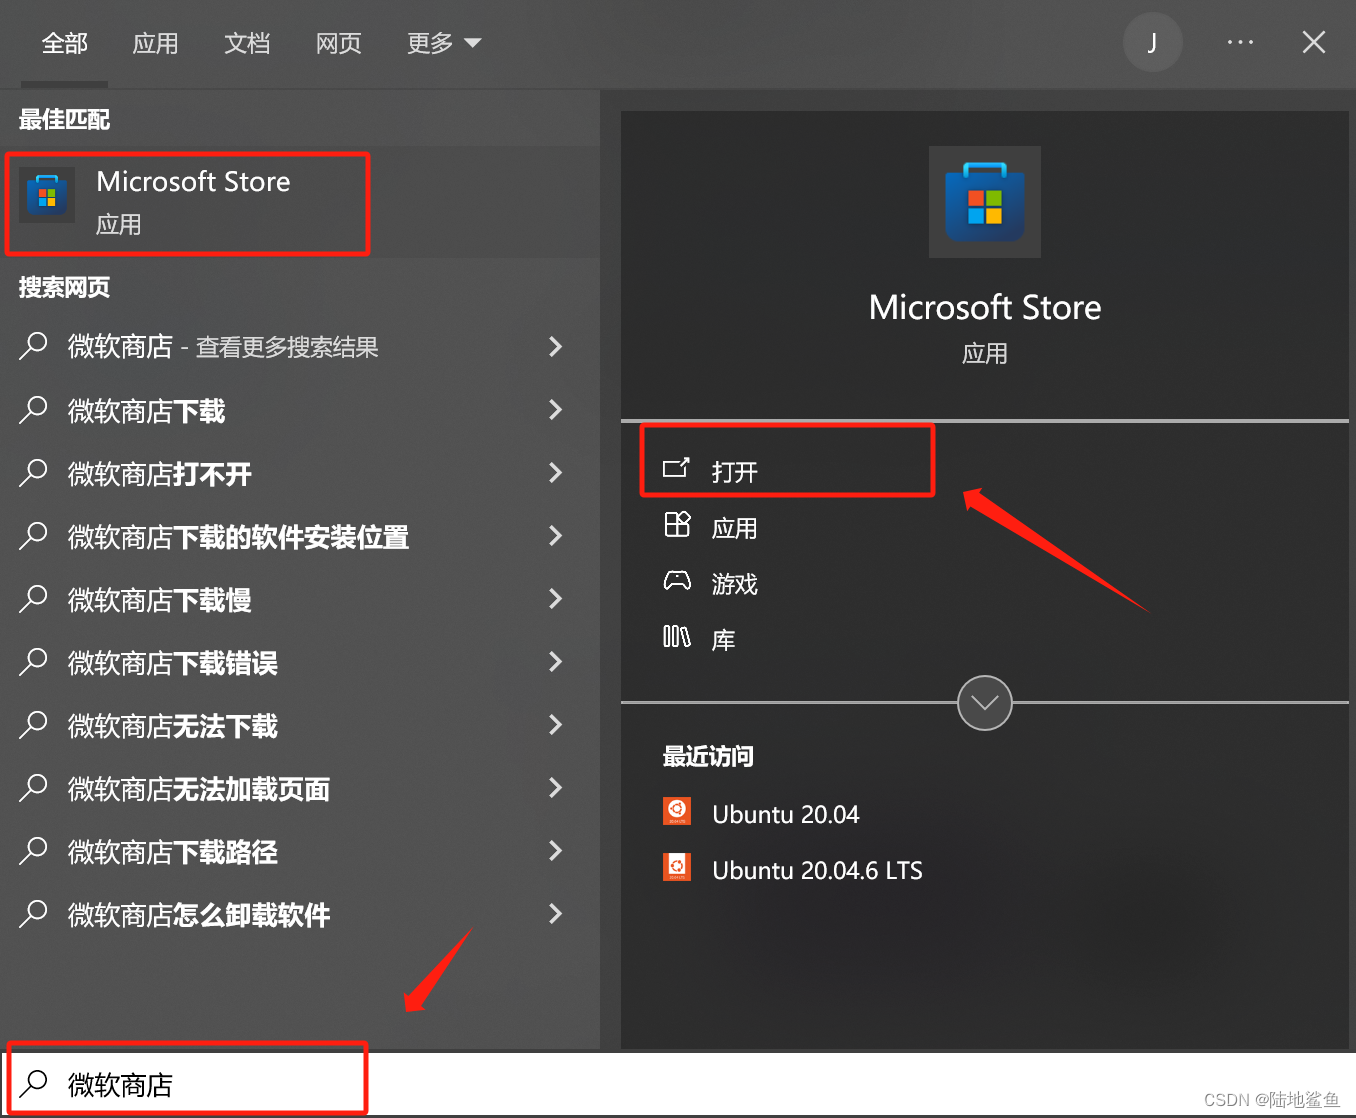This screenshot has height=1118, width=1356.
Task: Click the J user account avatar
Action: pyautogui.click(x=1152, y=42)
